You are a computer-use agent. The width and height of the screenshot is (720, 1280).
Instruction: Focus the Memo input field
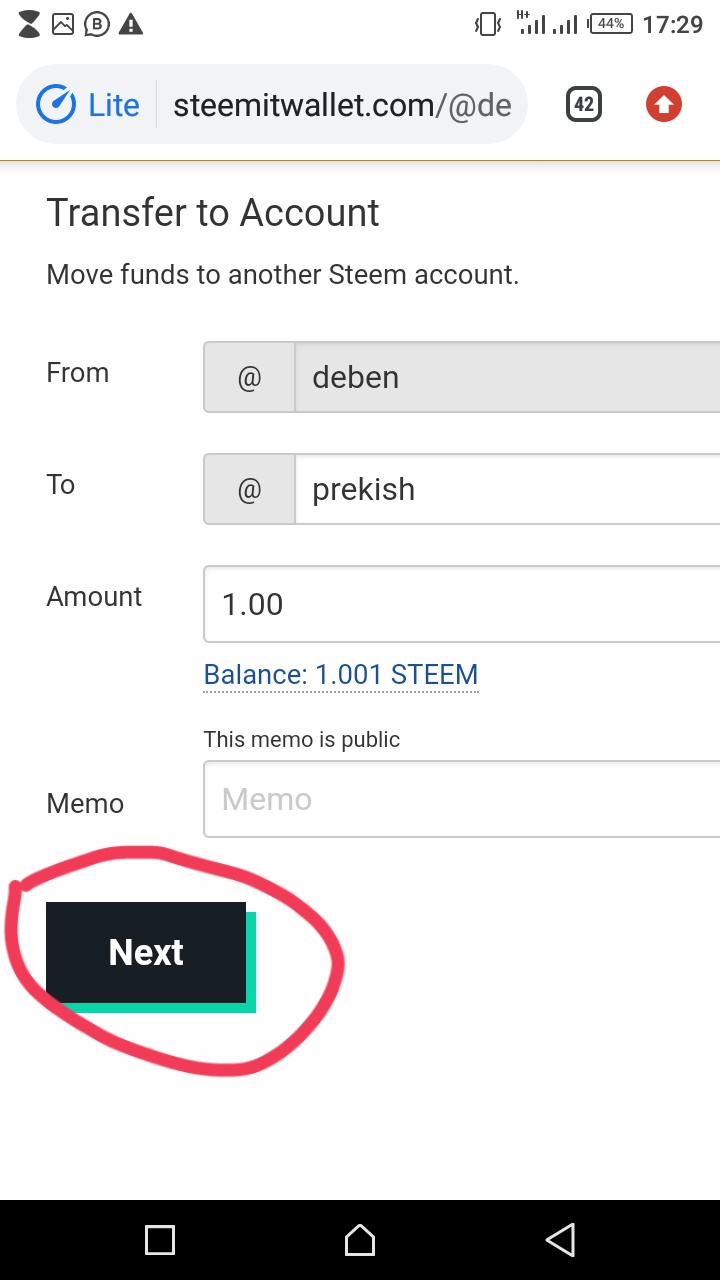tap(460, 799)
